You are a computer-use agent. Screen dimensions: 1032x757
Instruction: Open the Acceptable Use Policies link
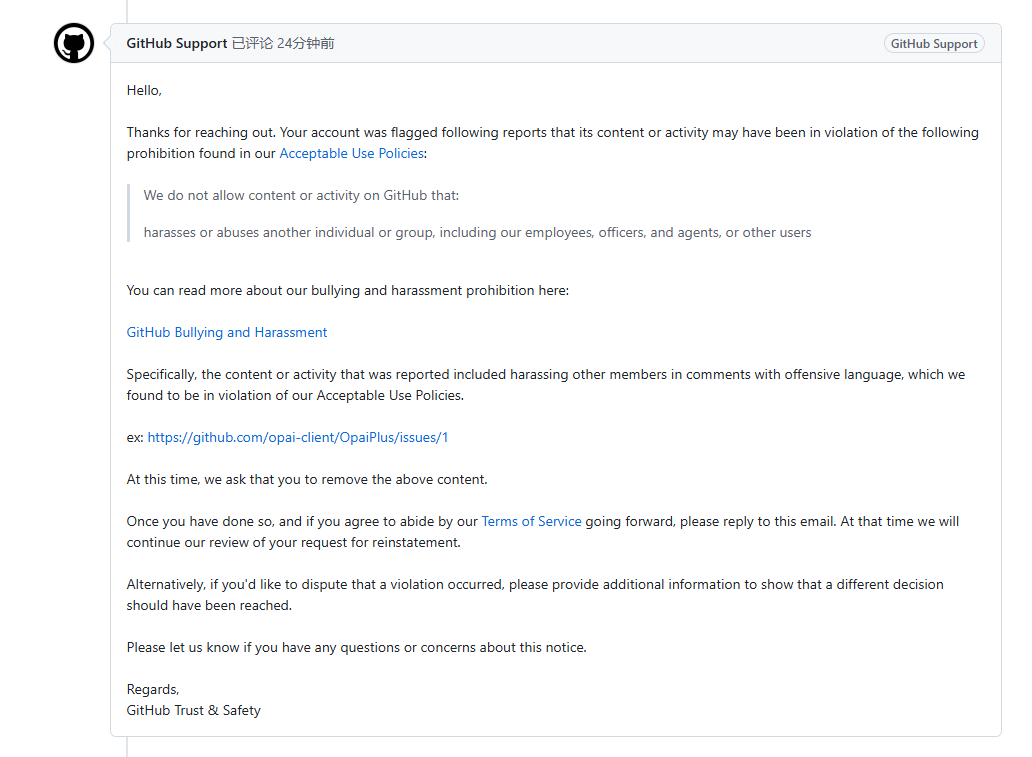point(351,153)
